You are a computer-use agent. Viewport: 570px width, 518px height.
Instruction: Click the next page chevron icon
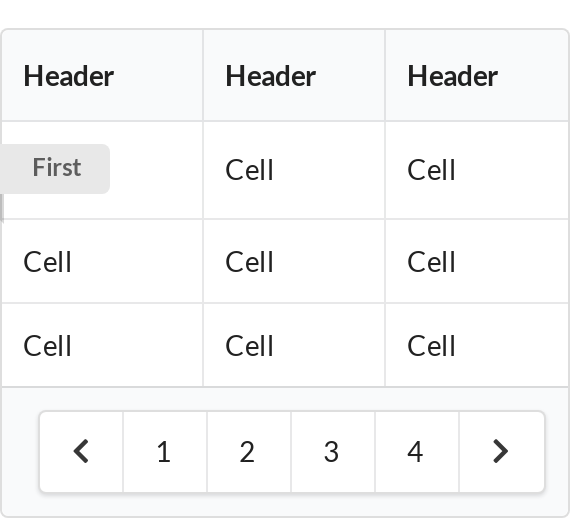501,451
